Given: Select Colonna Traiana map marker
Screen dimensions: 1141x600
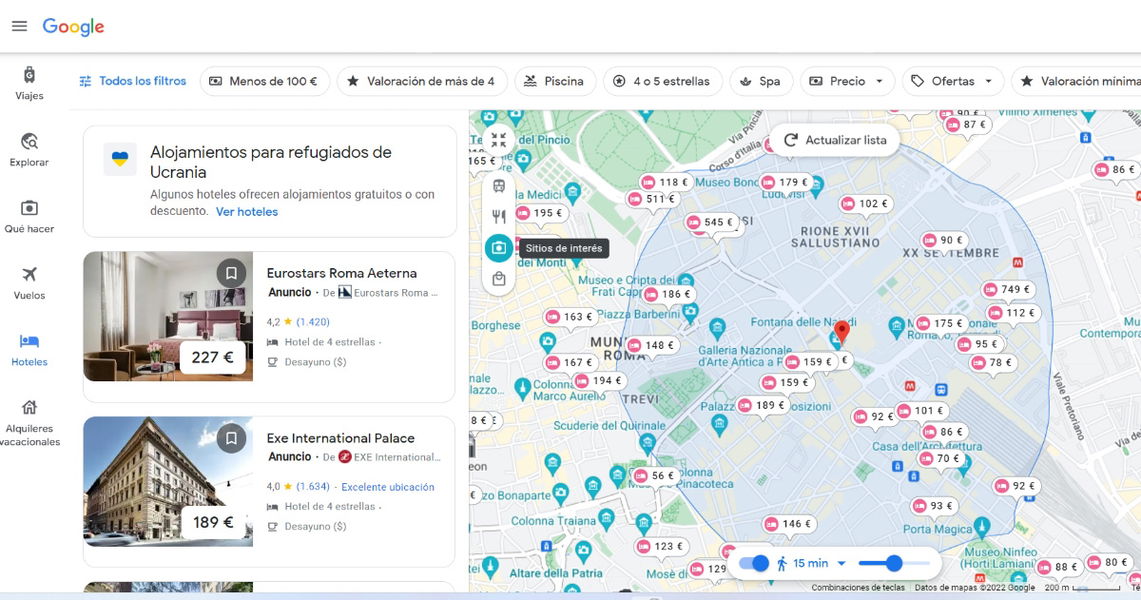Looking at the screenshot, I should pyautogui.click(x=607, y=519).
